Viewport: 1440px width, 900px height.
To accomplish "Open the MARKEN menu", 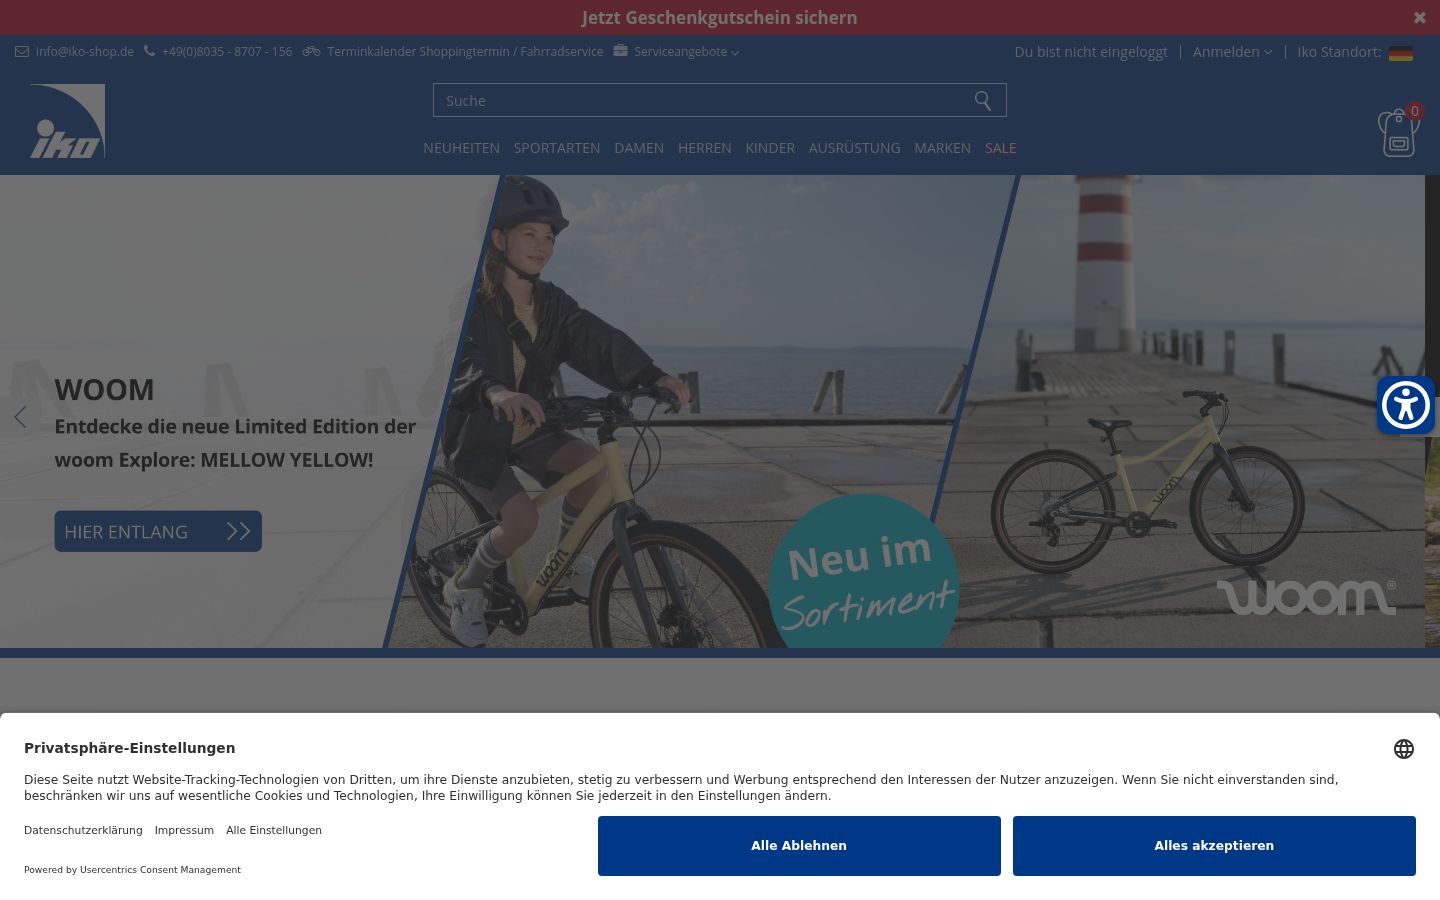I will point(942,148).
